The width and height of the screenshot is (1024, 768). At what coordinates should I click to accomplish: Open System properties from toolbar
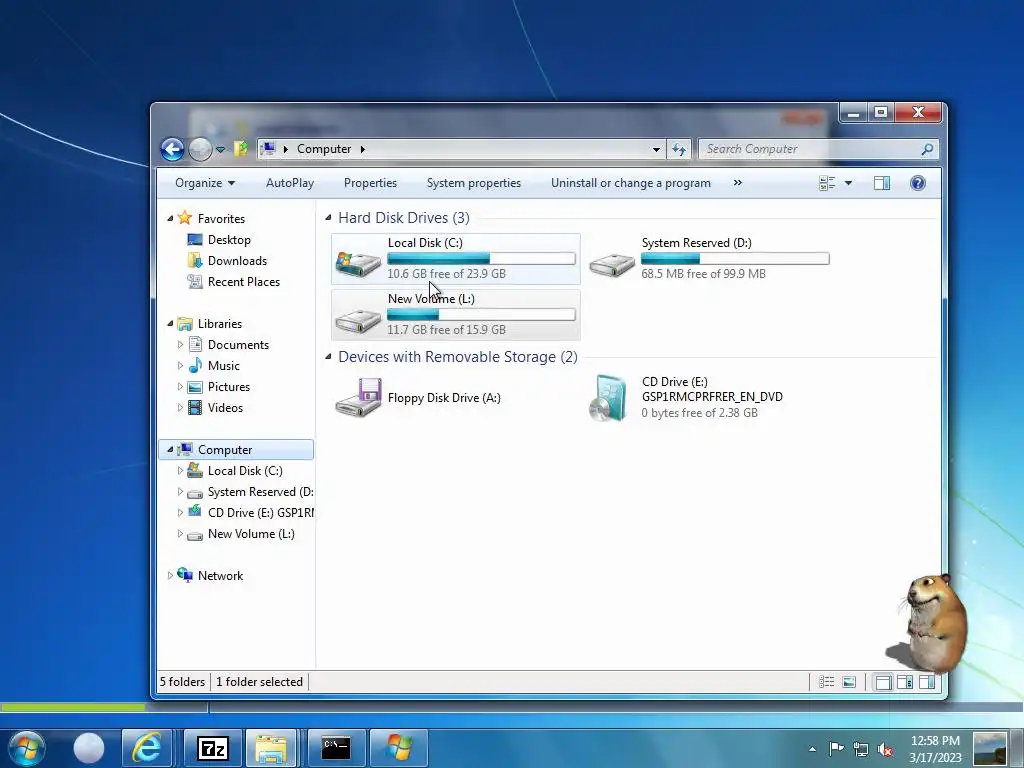pyautogui.click(x=473, y=183)
